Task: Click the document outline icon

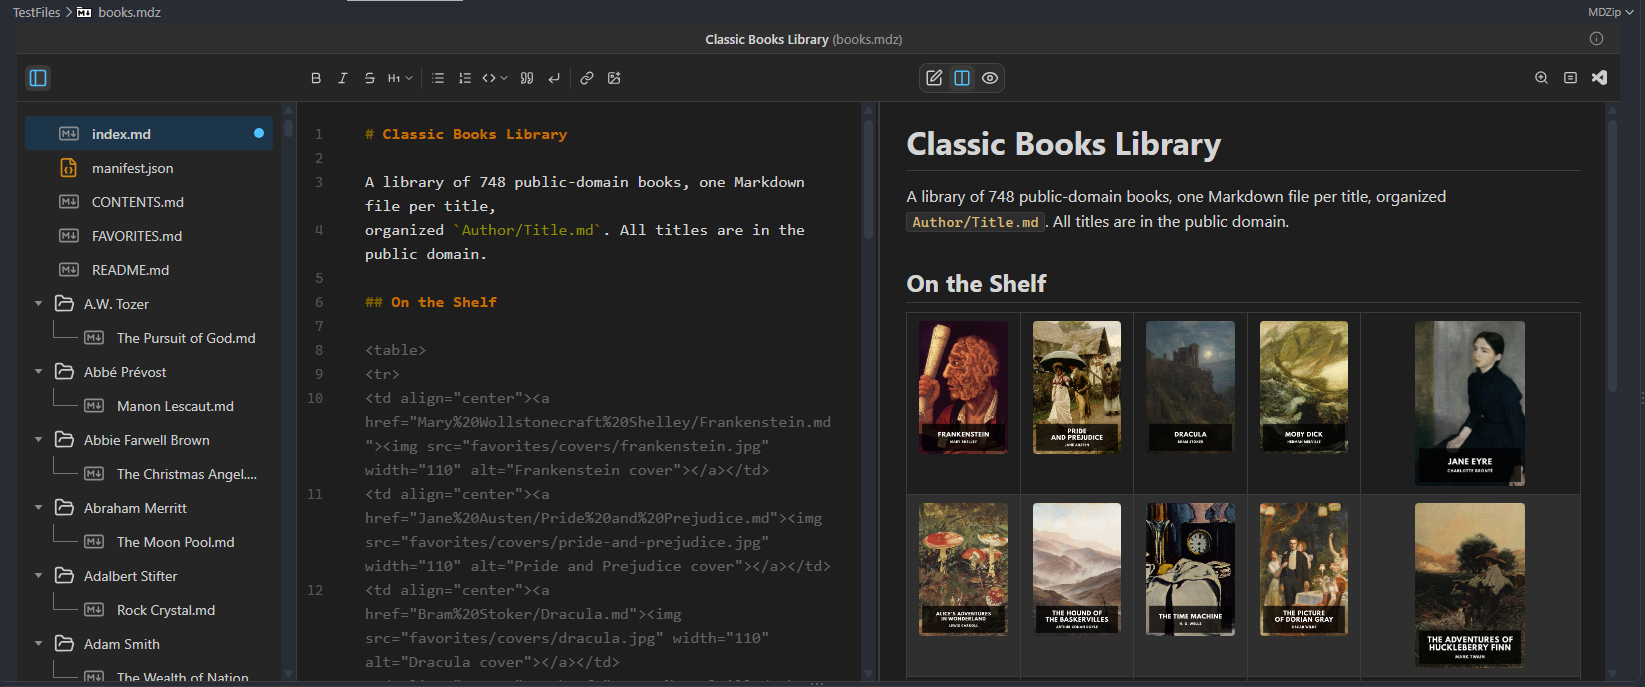Action: click(1571, 78)
